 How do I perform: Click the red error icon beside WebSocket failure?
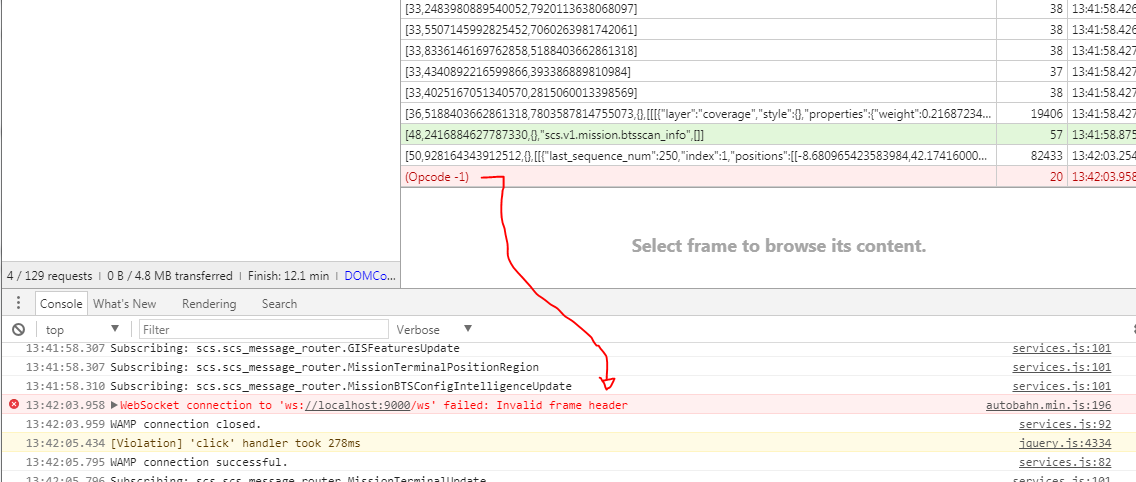point(14,404)
